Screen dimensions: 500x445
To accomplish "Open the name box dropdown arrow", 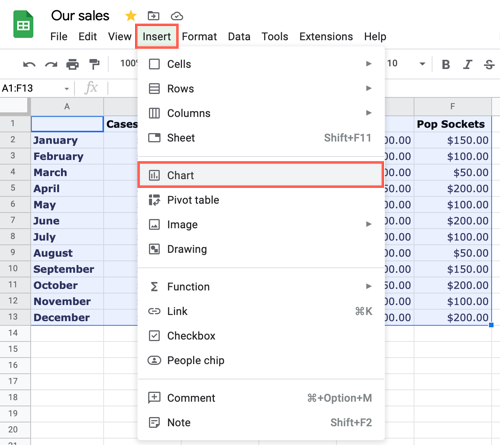I will [67, 89].
